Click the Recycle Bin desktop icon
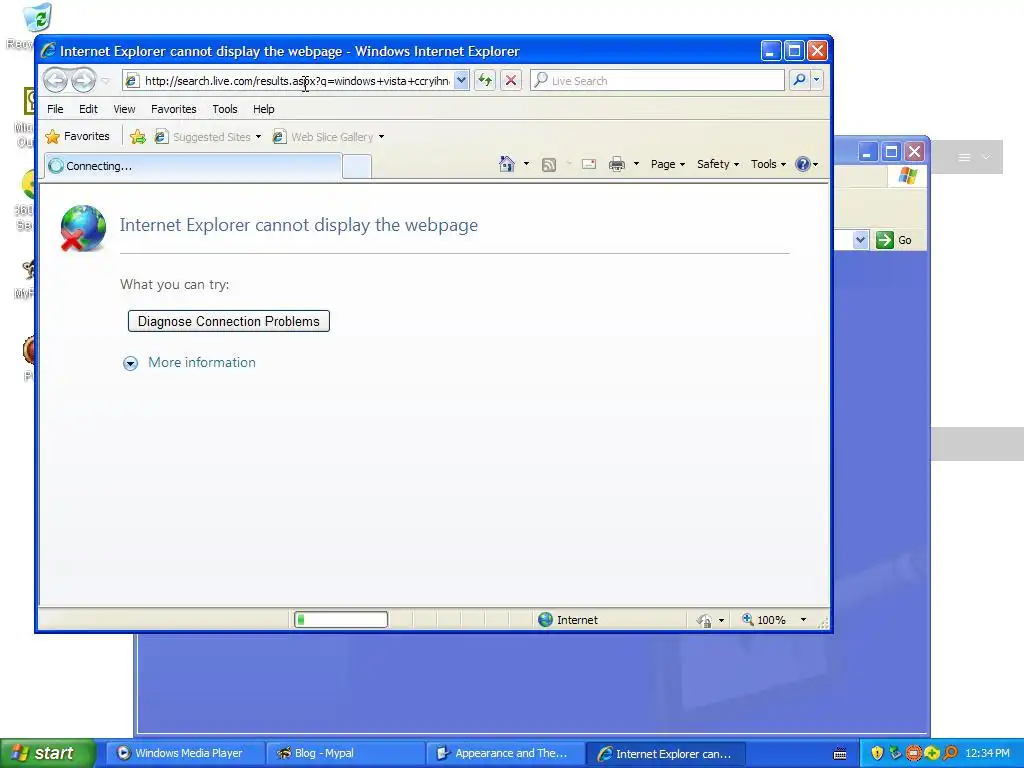The image size is (1024, 768). (37, 18)
